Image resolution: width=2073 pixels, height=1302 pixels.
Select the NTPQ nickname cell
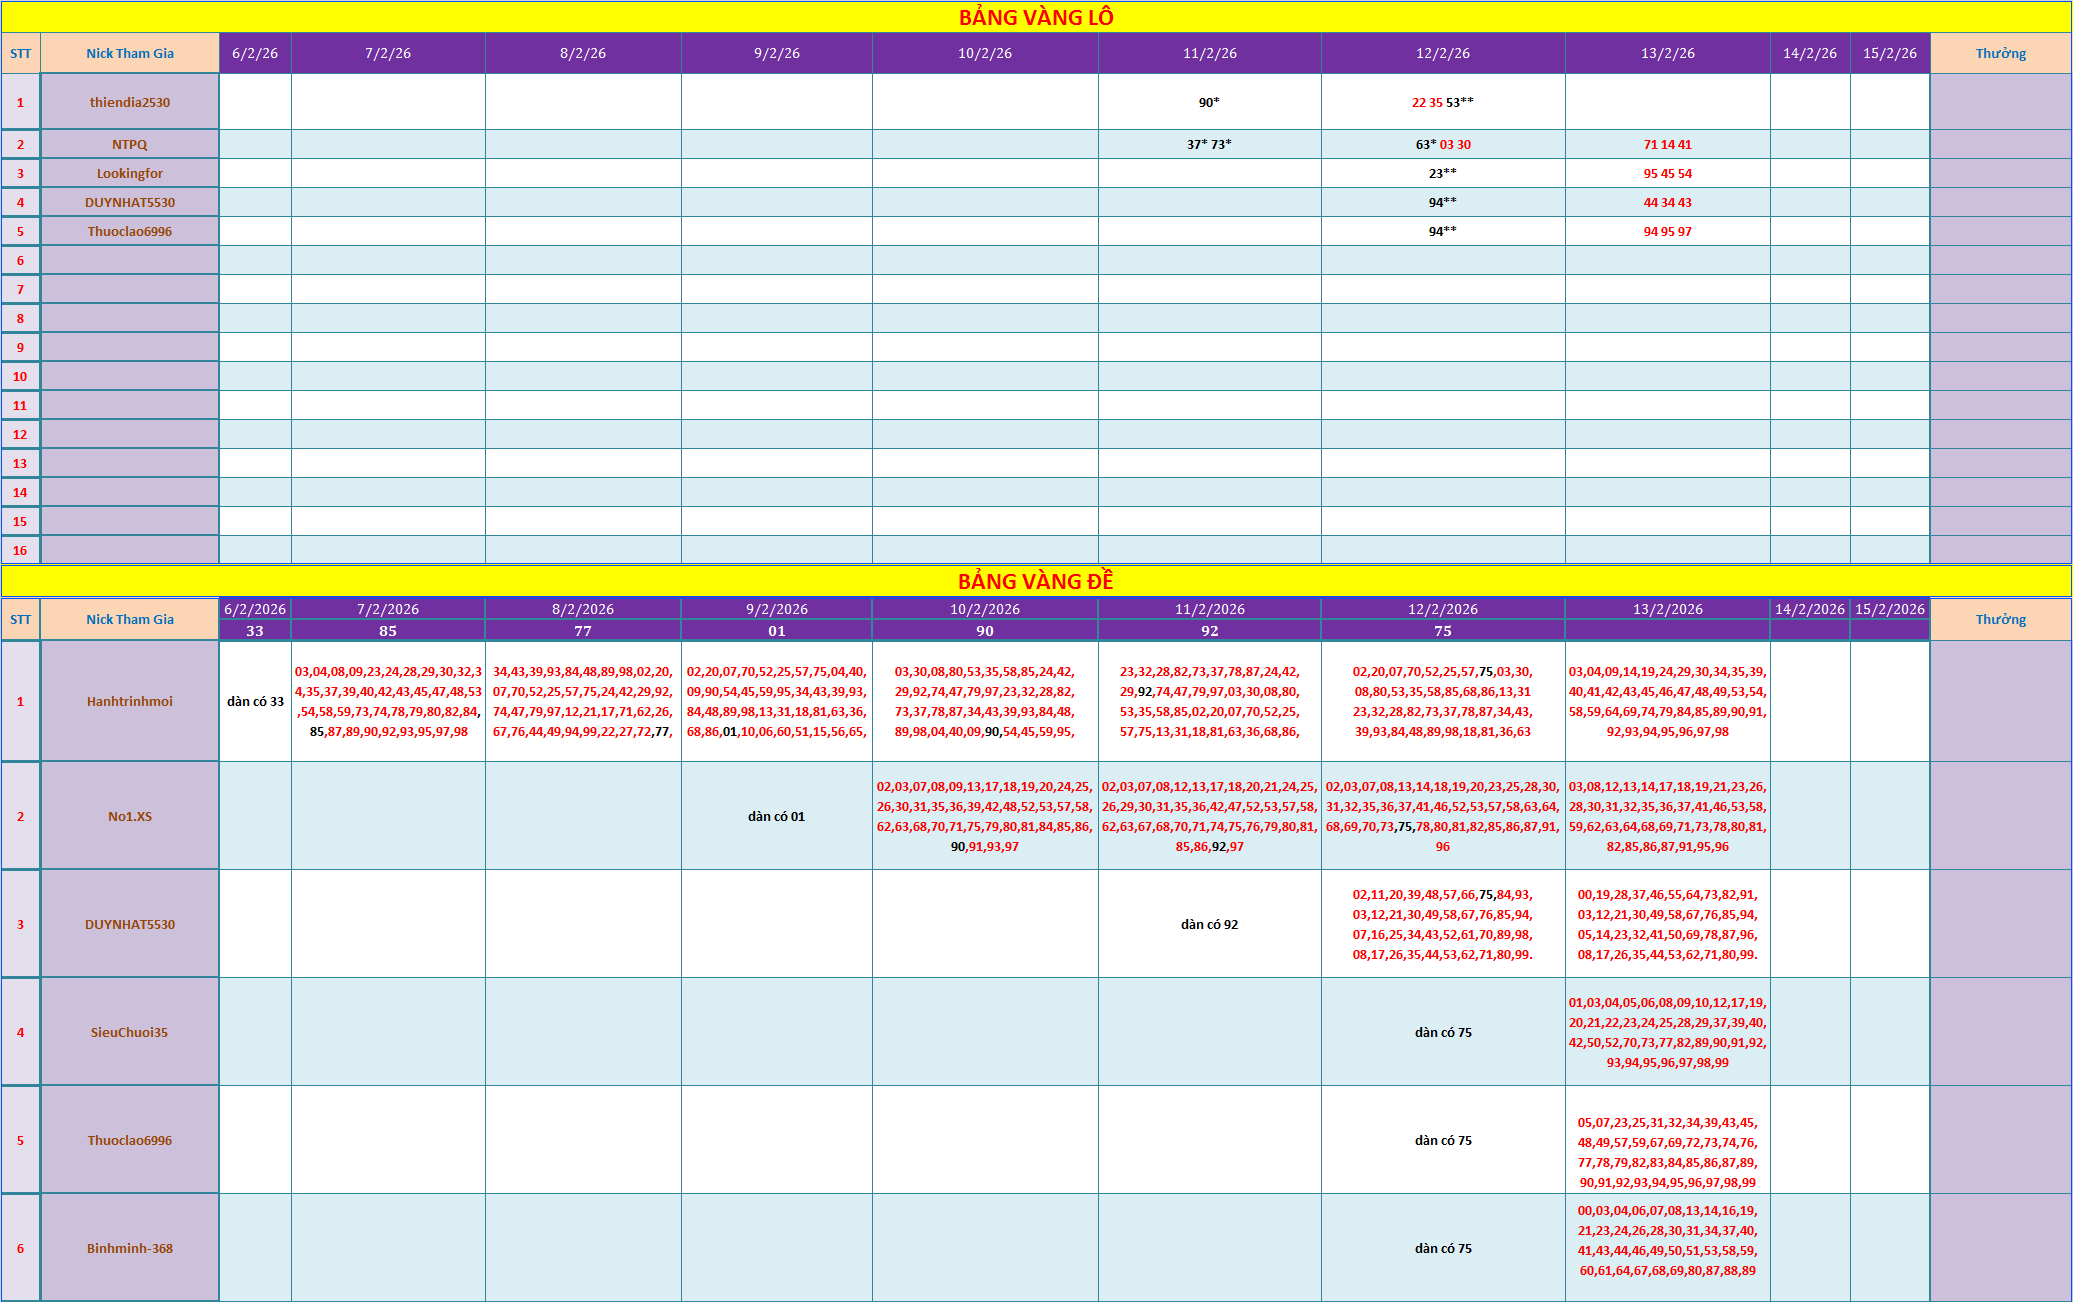click(x=130, y=144)
